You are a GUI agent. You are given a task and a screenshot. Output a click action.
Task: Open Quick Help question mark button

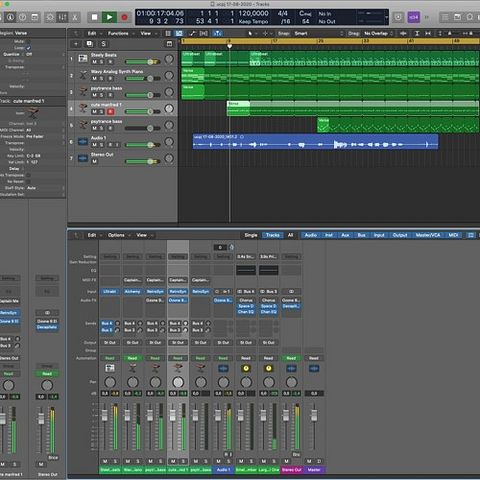pyautogui.click(x=22, y=17)
